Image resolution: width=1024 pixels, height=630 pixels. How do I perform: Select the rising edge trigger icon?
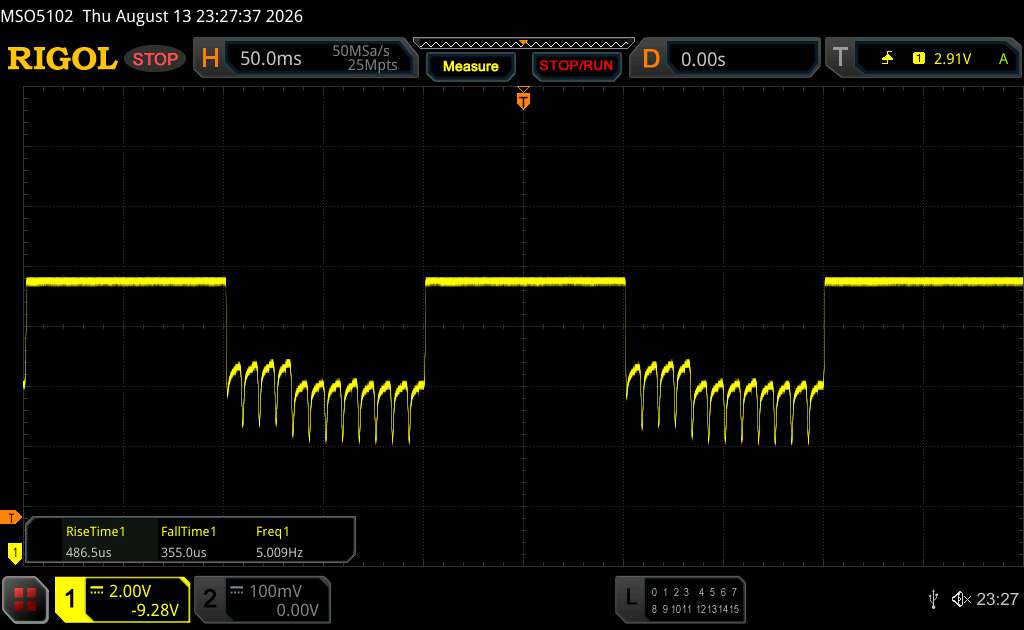(x=887, y=59)
